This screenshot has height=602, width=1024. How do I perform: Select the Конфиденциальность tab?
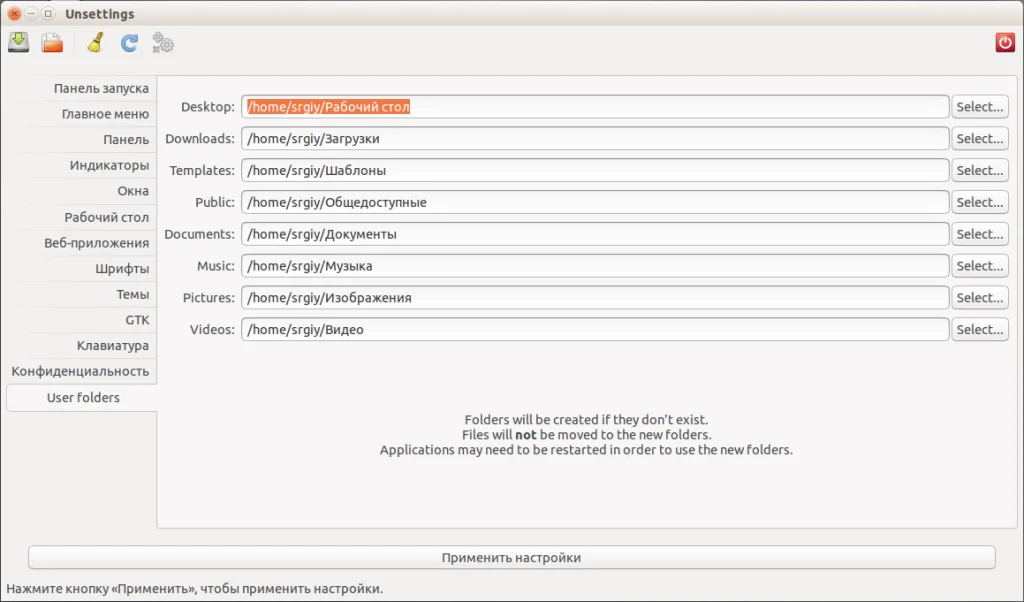pyautogui.click(x=82, y=371)
